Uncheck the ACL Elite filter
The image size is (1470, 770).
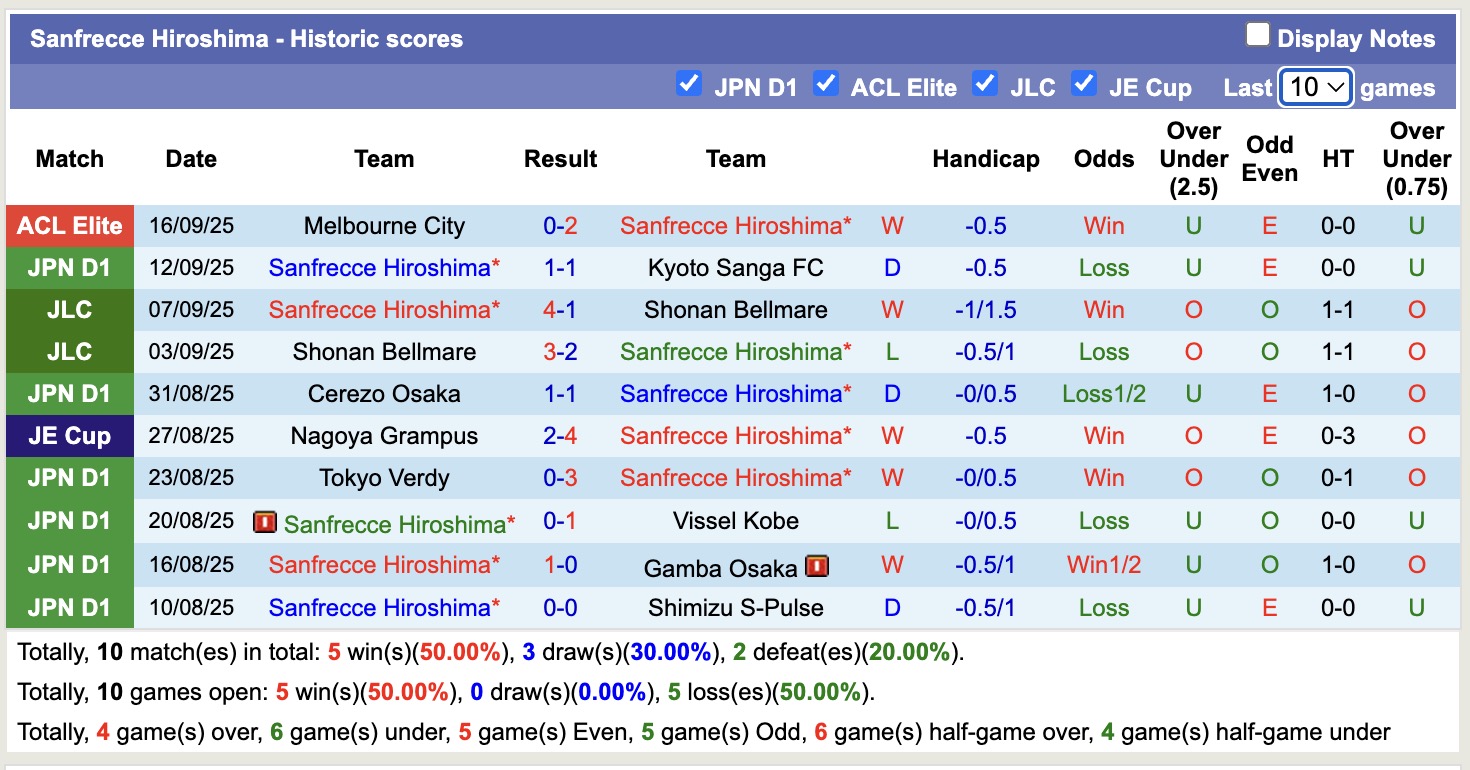point(826,86)
